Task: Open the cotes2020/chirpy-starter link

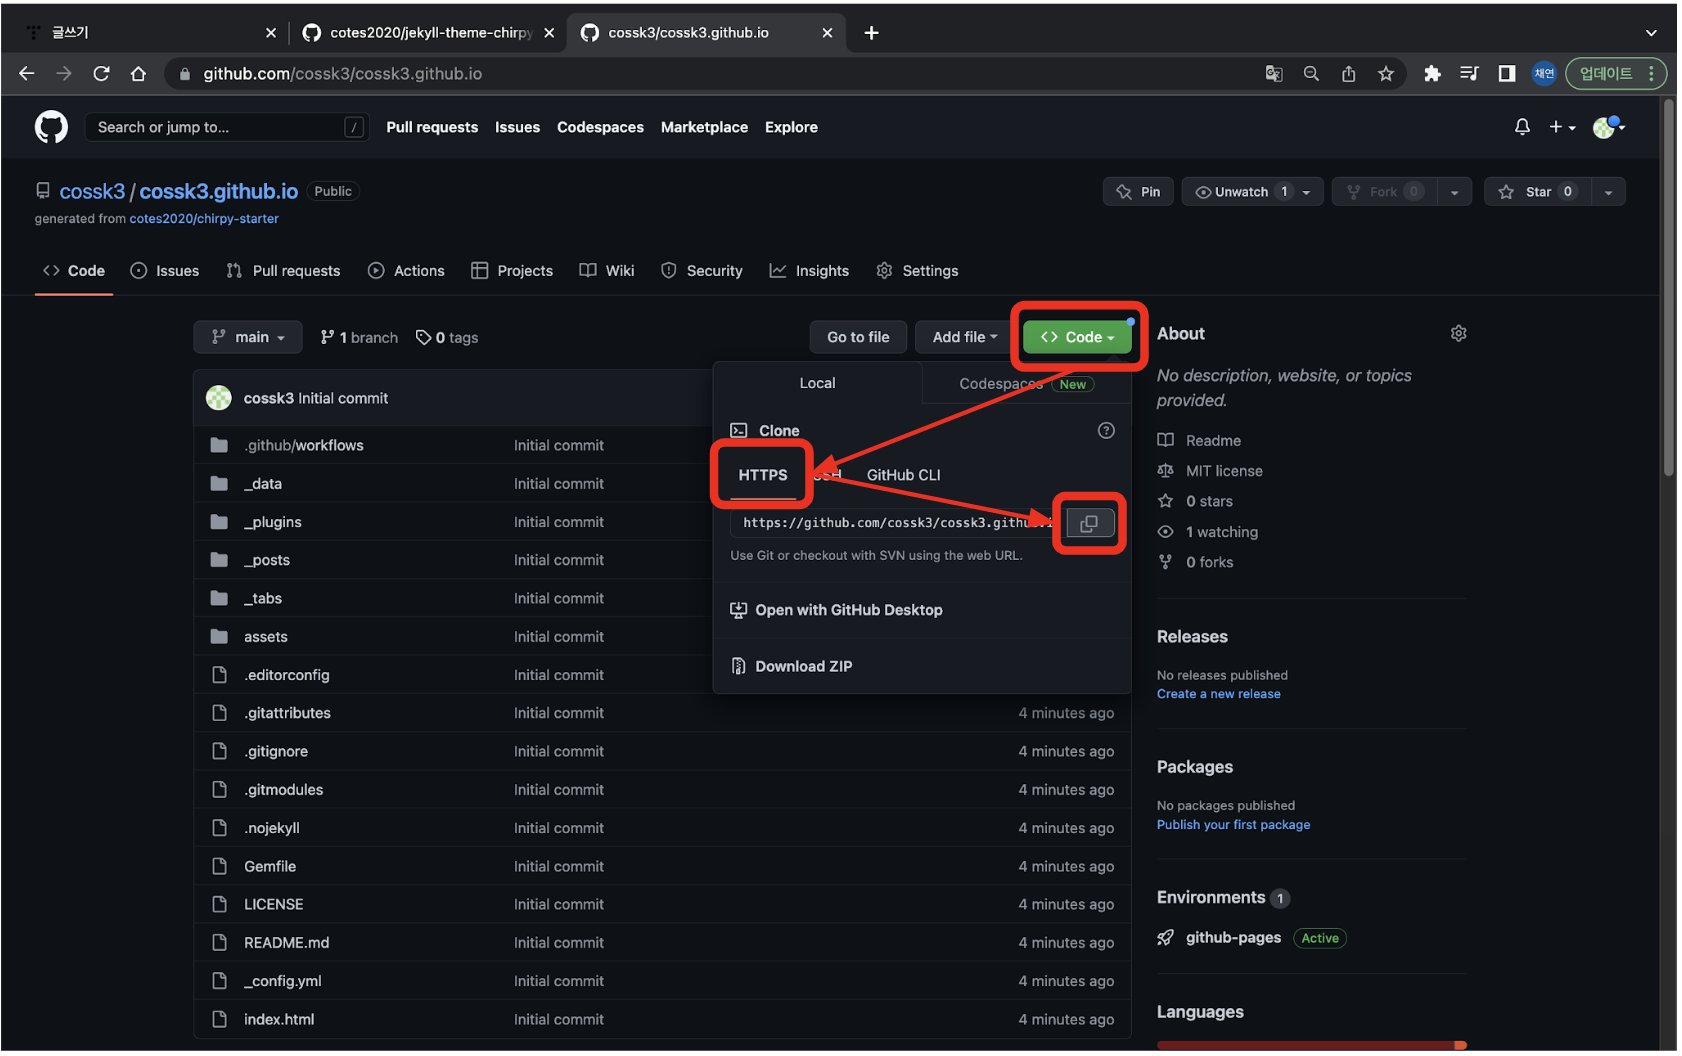Action: (204, 219)
